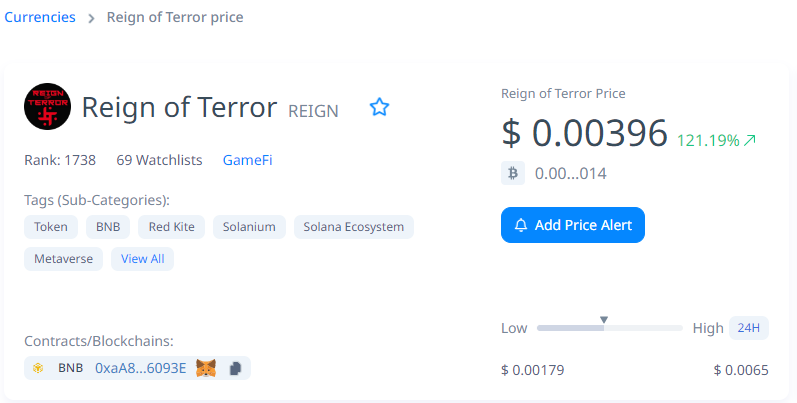Image resolution: width=797 pixels, height=403 pixels.
Task: Click the breadcrumb chevron separator
Action: [91, 18]
